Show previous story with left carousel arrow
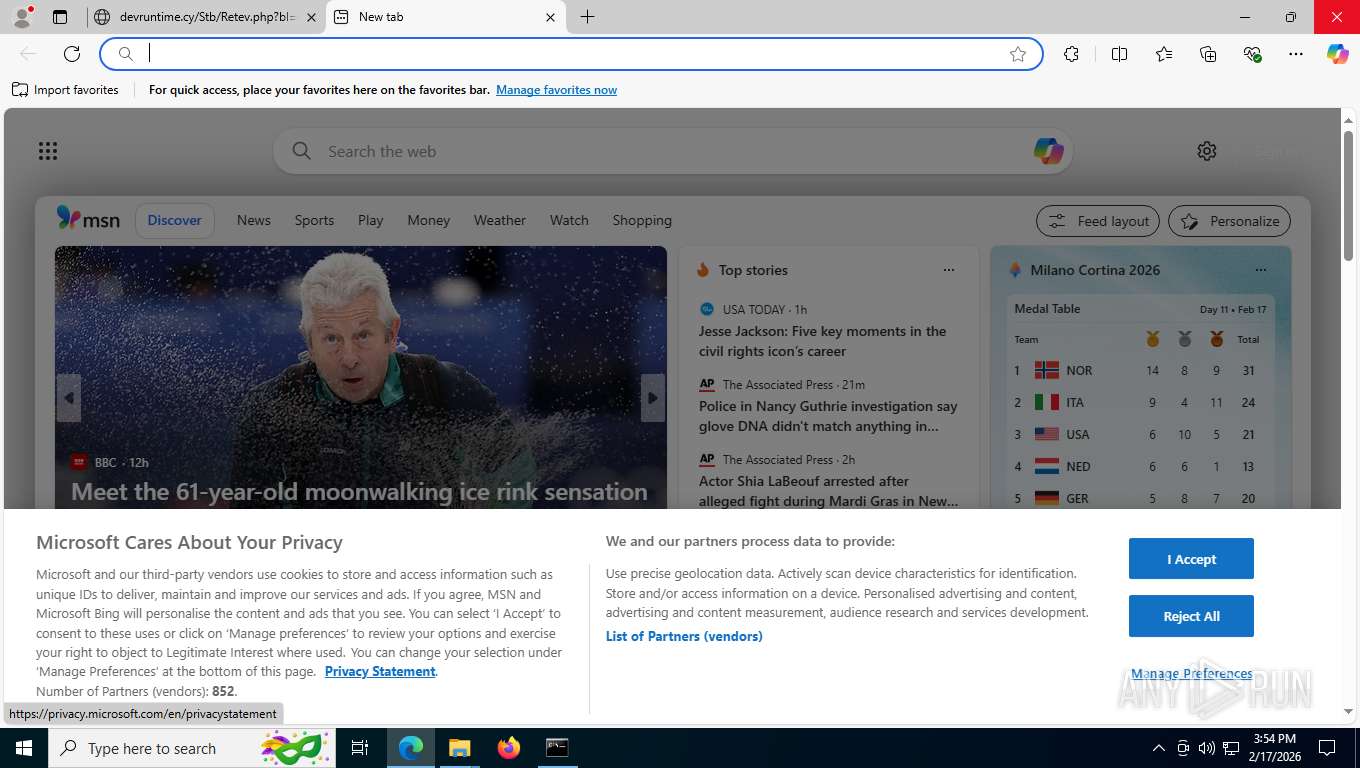Screen dimensions: 1360x768 (x=68, y=398)
